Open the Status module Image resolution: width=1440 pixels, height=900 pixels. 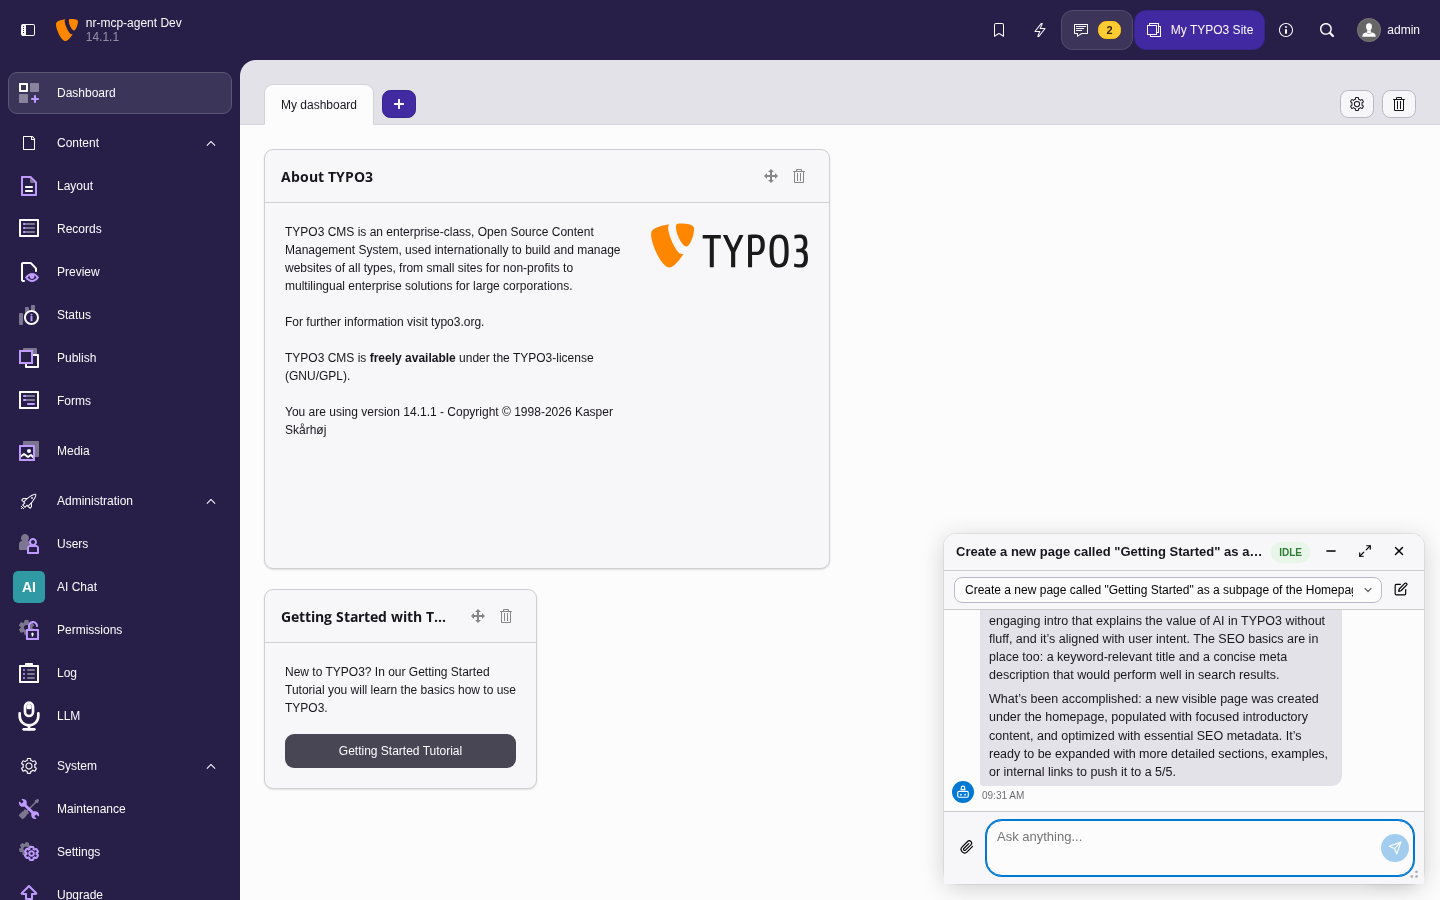120,315
